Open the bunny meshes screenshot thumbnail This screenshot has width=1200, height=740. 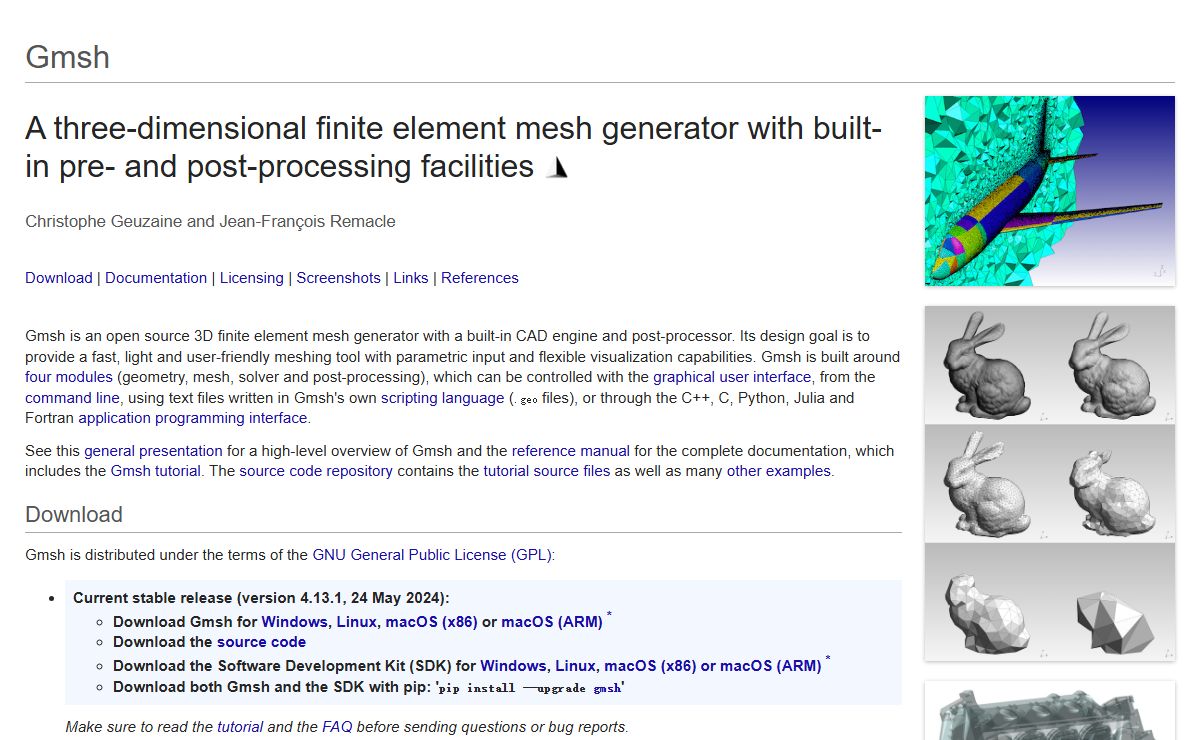[1049, 483]
